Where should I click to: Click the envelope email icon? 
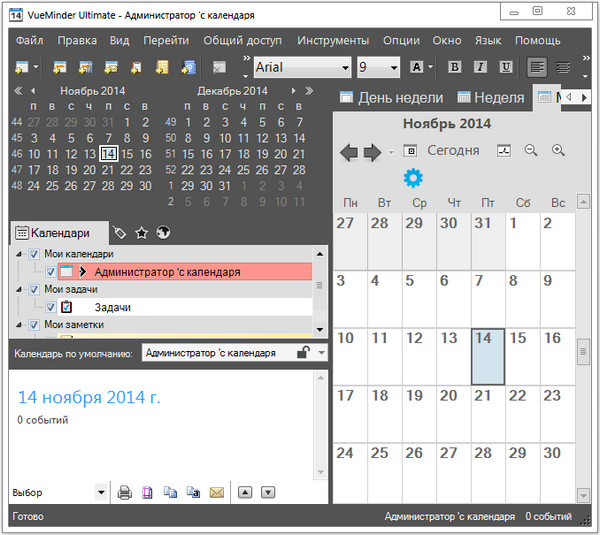(x=217, y=493)
